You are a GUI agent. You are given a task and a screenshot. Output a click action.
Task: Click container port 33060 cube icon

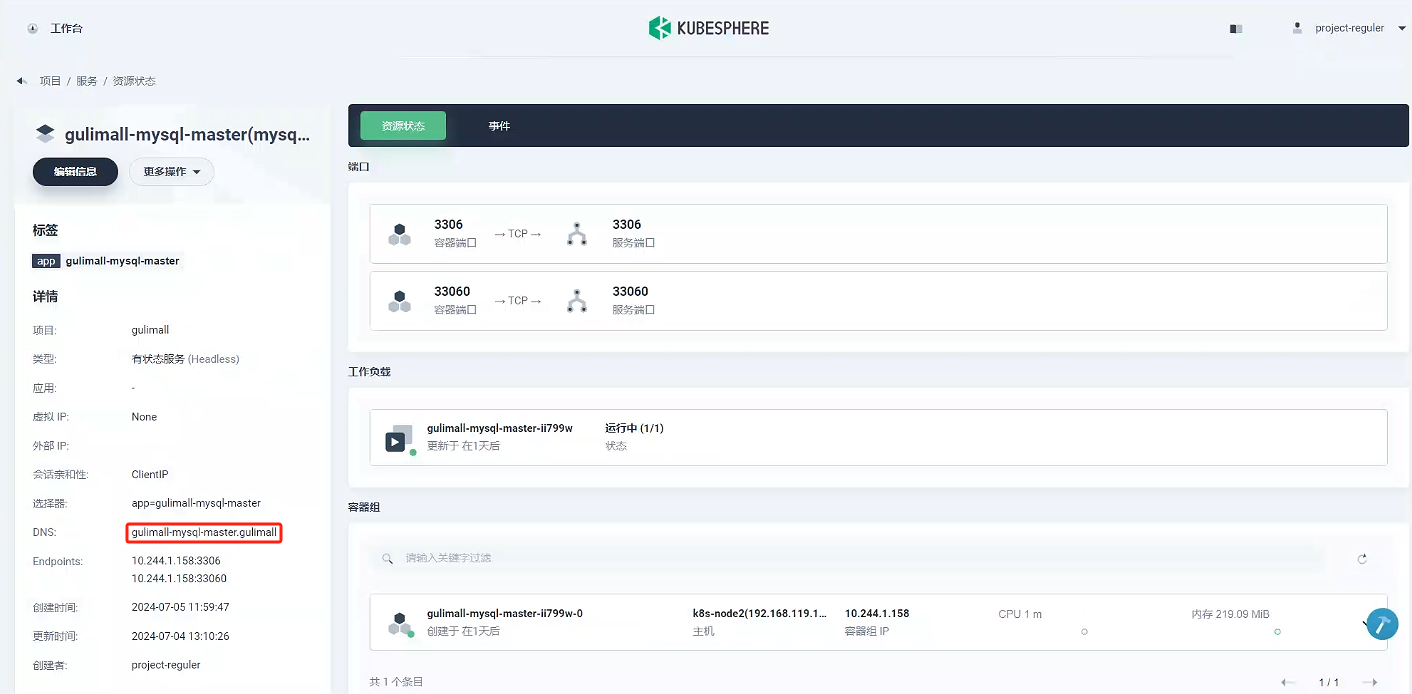click(x=399, y=300)
